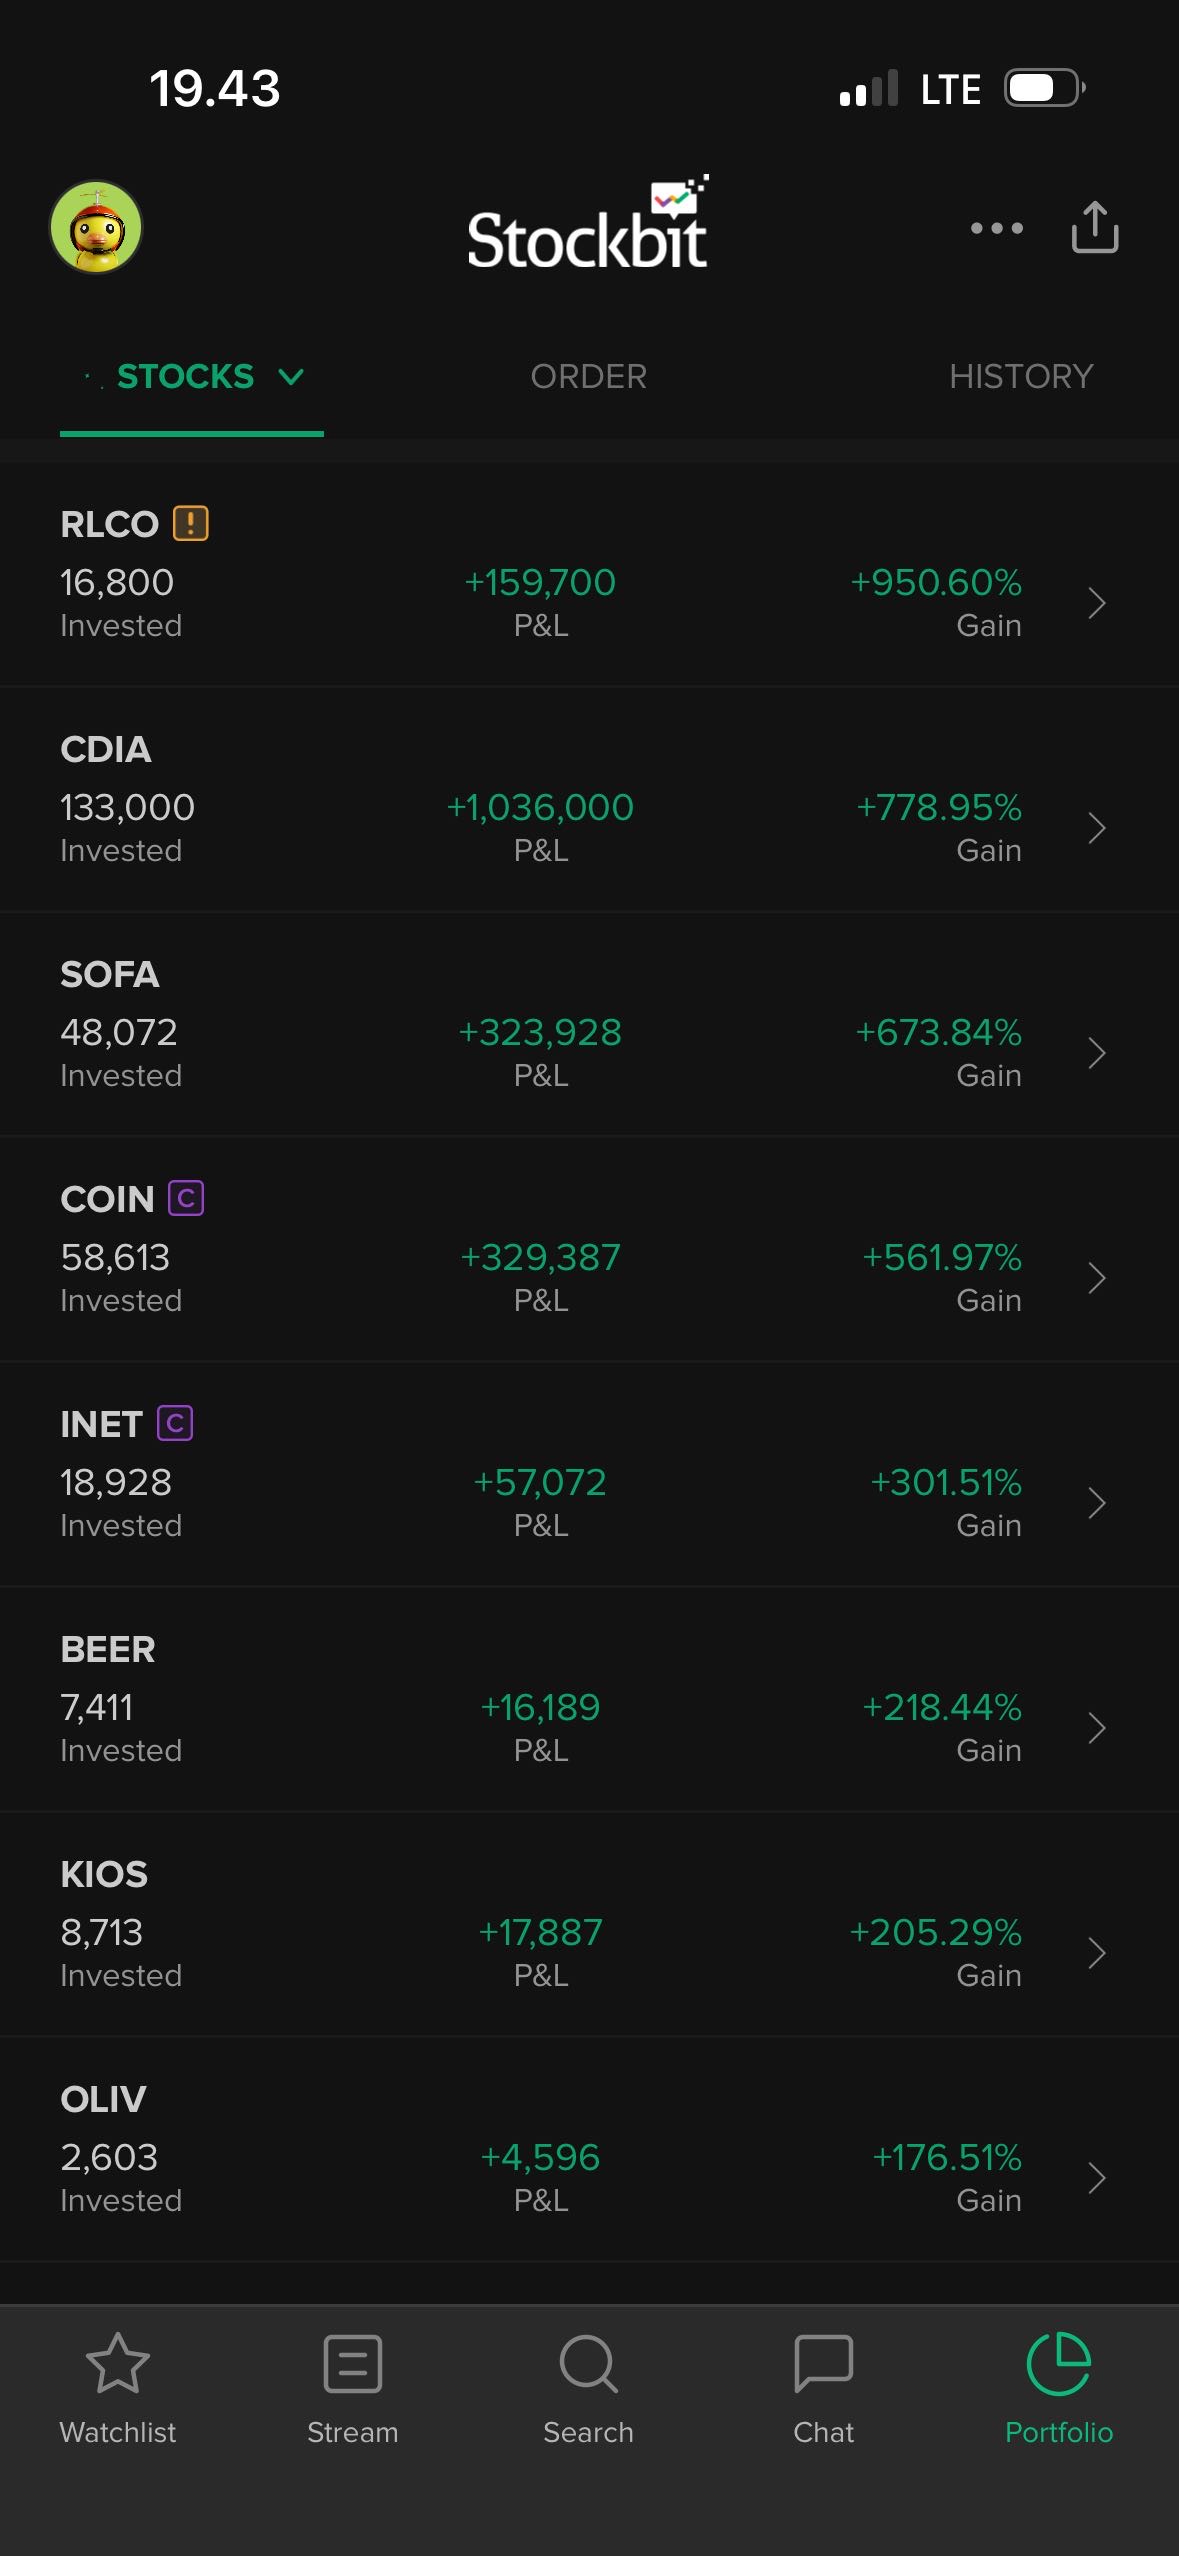
Task: Open the Search magnifier icon
Action: pos(588,2365)
